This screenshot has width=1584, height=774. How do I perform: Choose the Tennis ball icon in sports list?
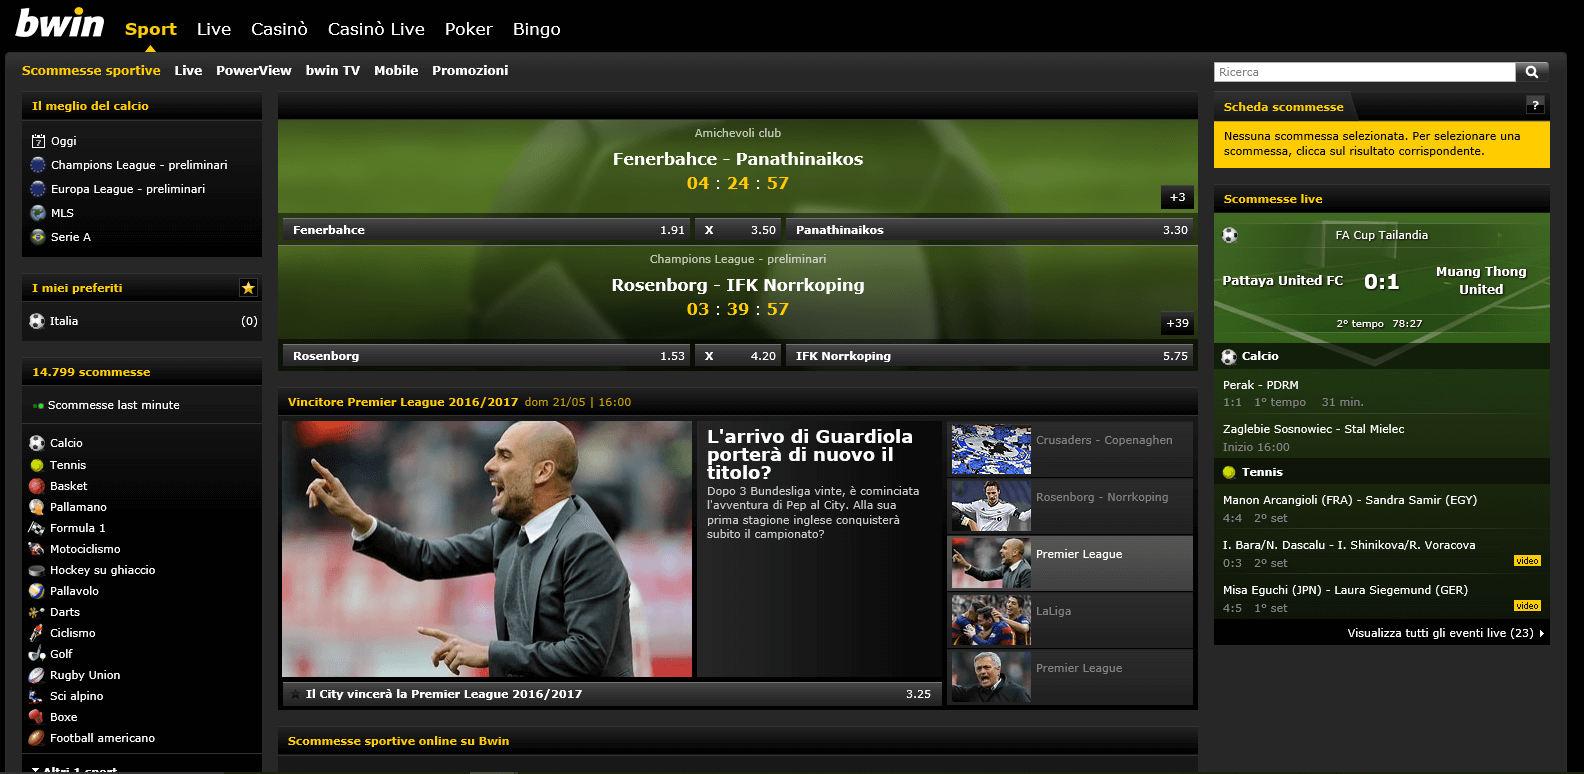point(37,465)
